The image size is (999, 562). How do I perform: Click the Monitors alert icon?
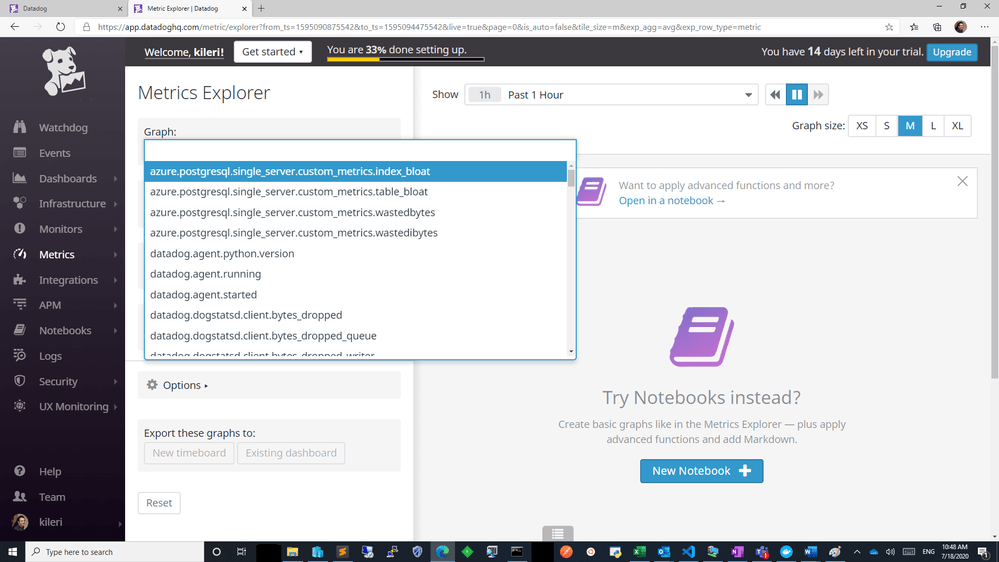20,228
